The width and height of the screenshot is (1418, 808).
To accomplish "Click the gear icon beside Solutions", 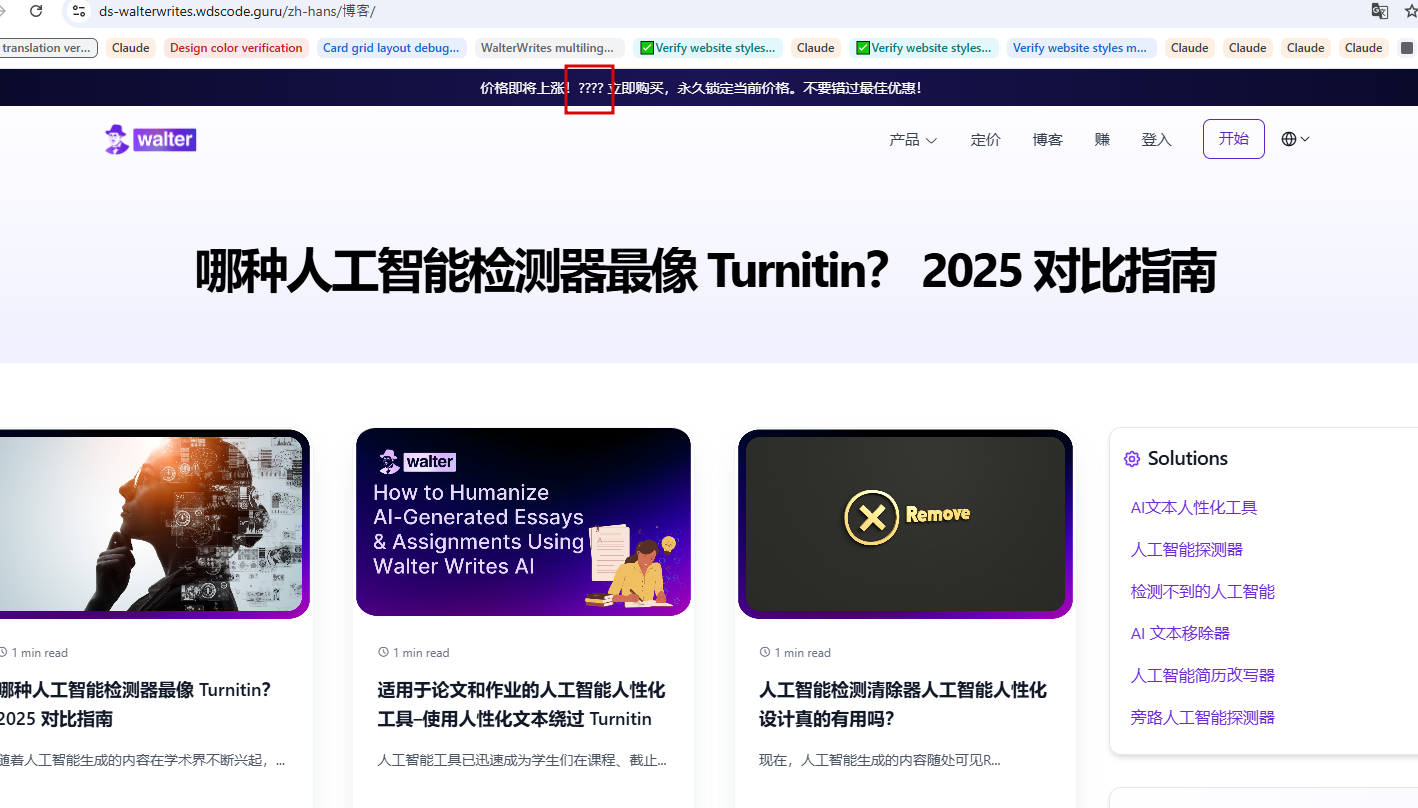I will click(x=1132, y=459).
